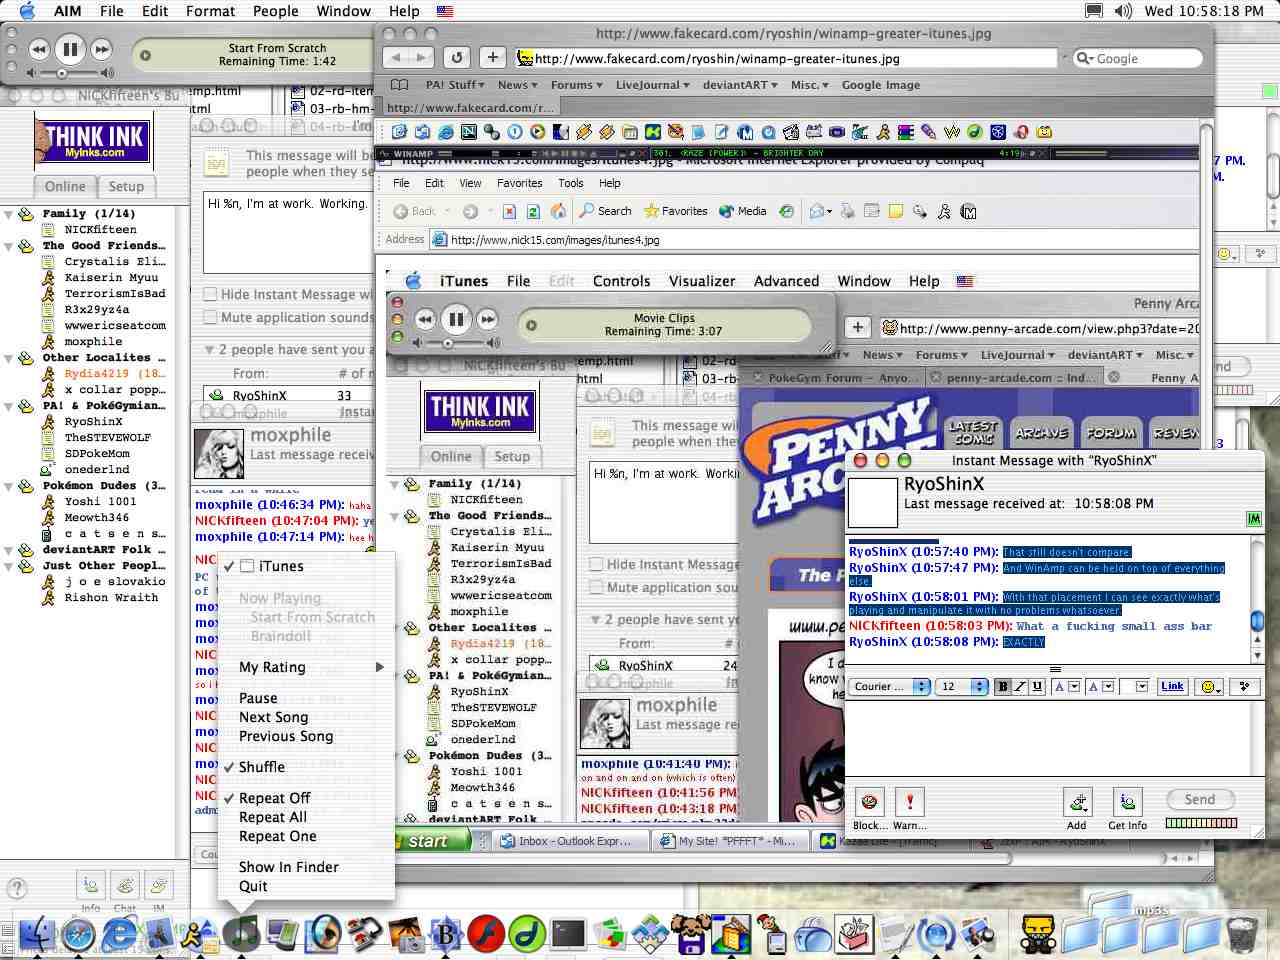This screenshot has height=960, width=1280.
Task: Open the font size 12 dropdown
Action: coord(961,687)
